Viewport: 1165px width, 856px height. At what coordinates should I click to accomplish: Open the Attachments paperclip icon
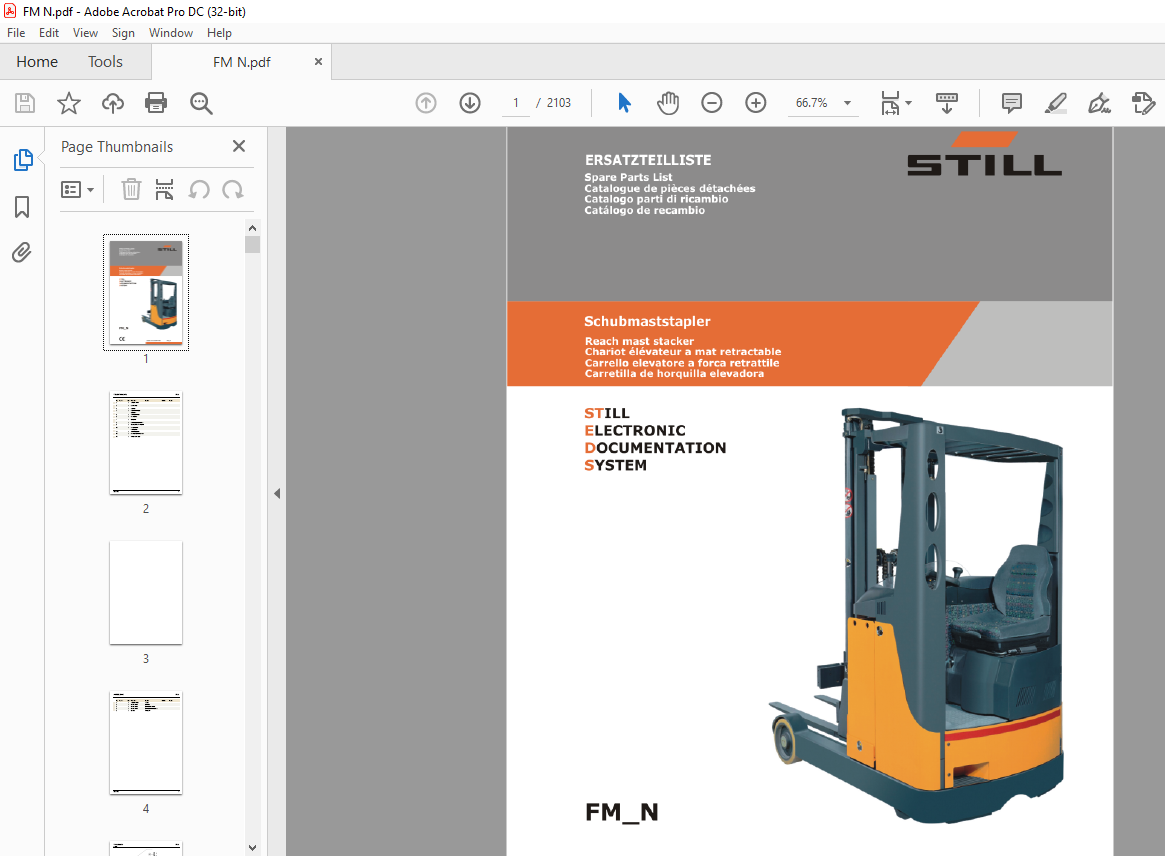click(x=22, y=253)
